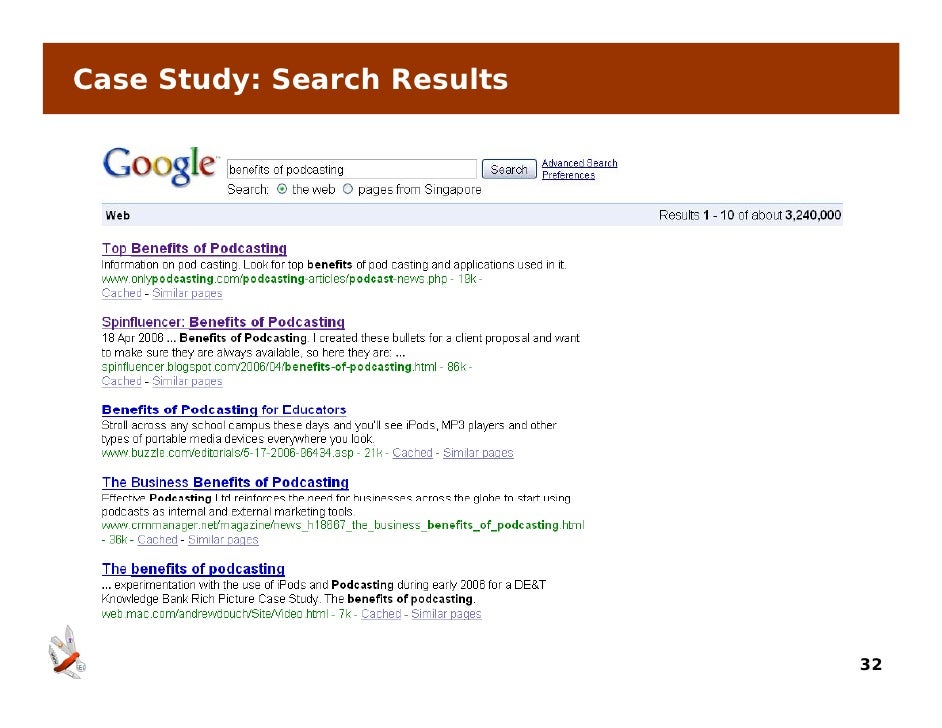Click 'Results 1 - 10 of about 3,240,000' text
This screenshot has height=728, width=942.
pyautogui.click(x=750, y=216)
